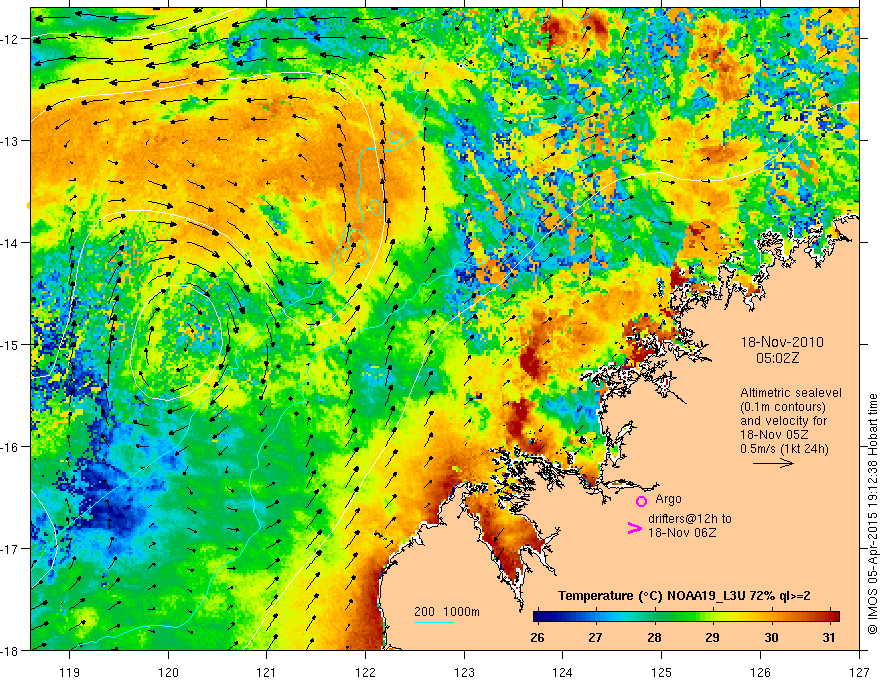This screenshot has width=880, height=680.
Task: Click the 0.5m/s velocity scale arrow
Action: point(773,463)
